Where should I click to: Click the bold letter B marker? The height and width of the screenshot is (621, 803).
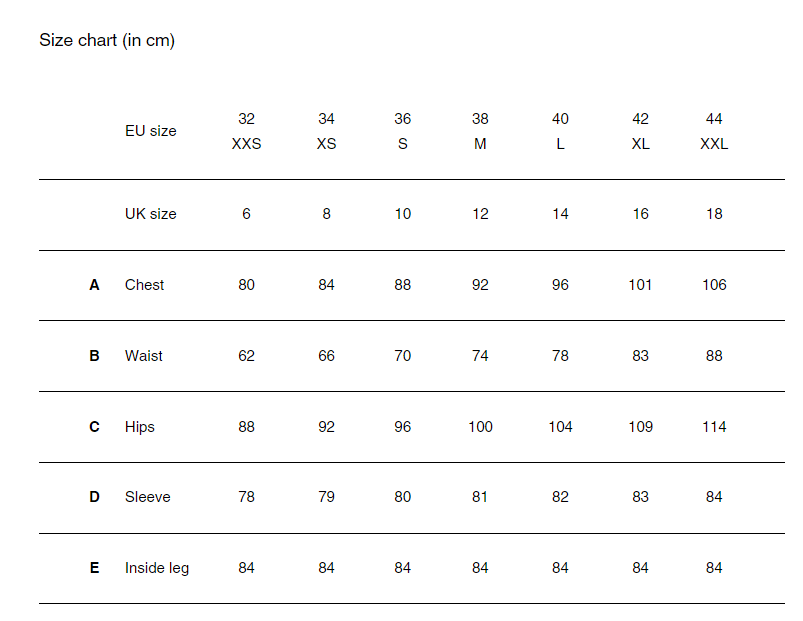(95, 356)
